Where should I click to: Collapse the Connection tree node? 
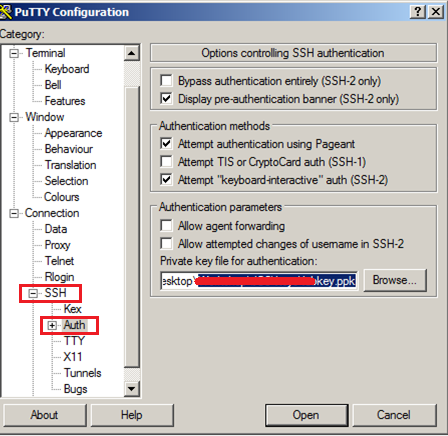(x=14, y=213)
